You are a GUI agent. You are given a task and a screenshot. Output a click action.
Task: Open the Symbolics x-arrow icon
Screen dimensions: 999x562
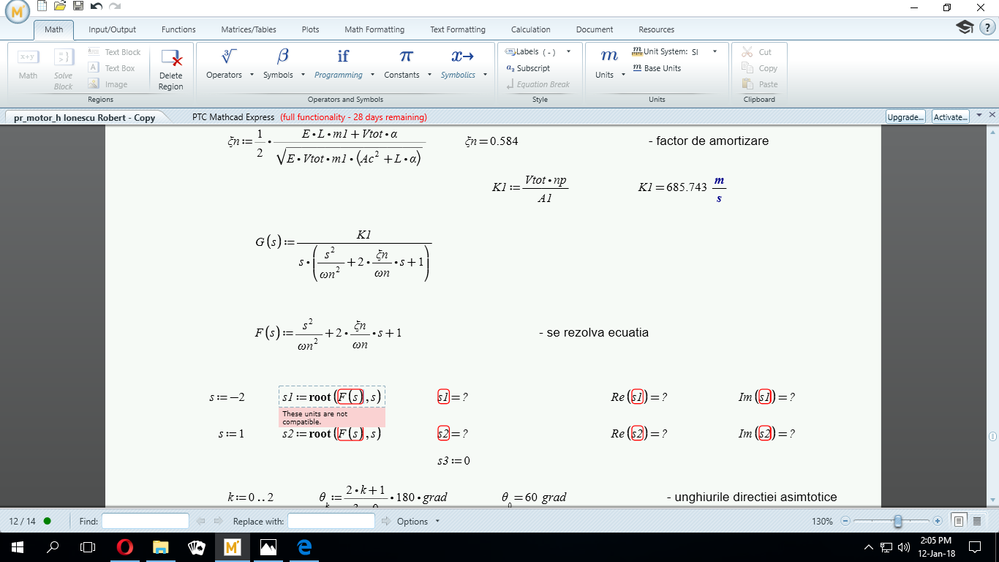pyautogui.click(x=462, y=57)
